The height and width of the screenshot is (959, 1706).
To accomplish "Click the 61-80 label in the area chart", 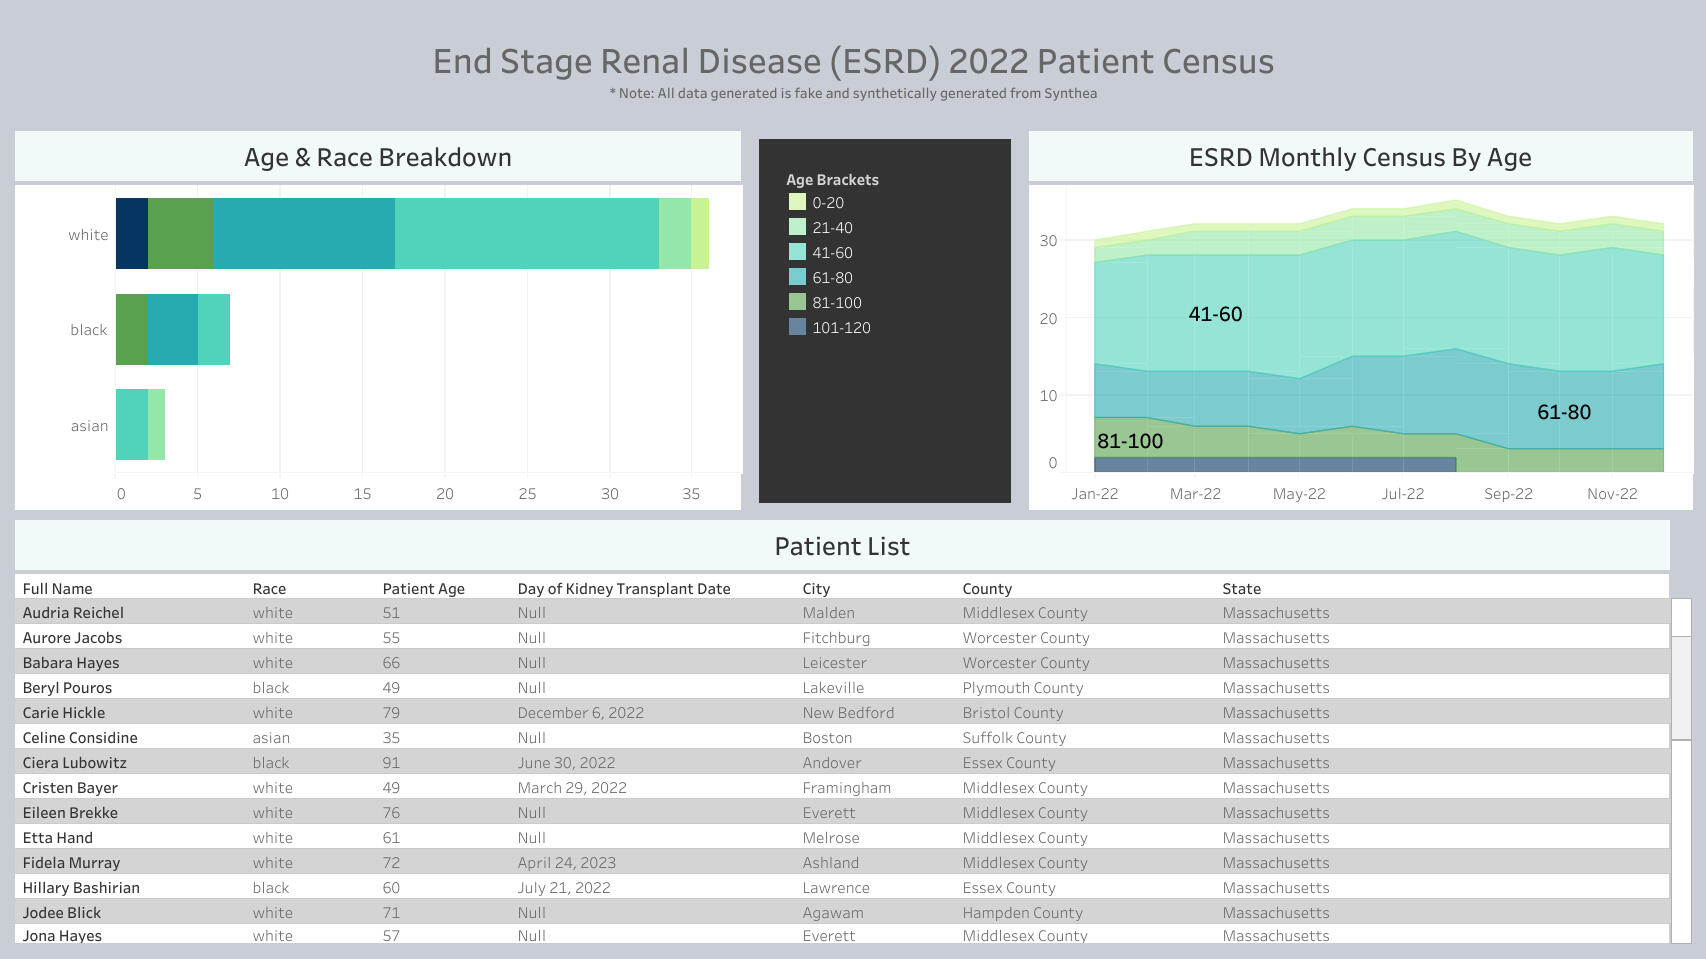I will click(1563, 412).
